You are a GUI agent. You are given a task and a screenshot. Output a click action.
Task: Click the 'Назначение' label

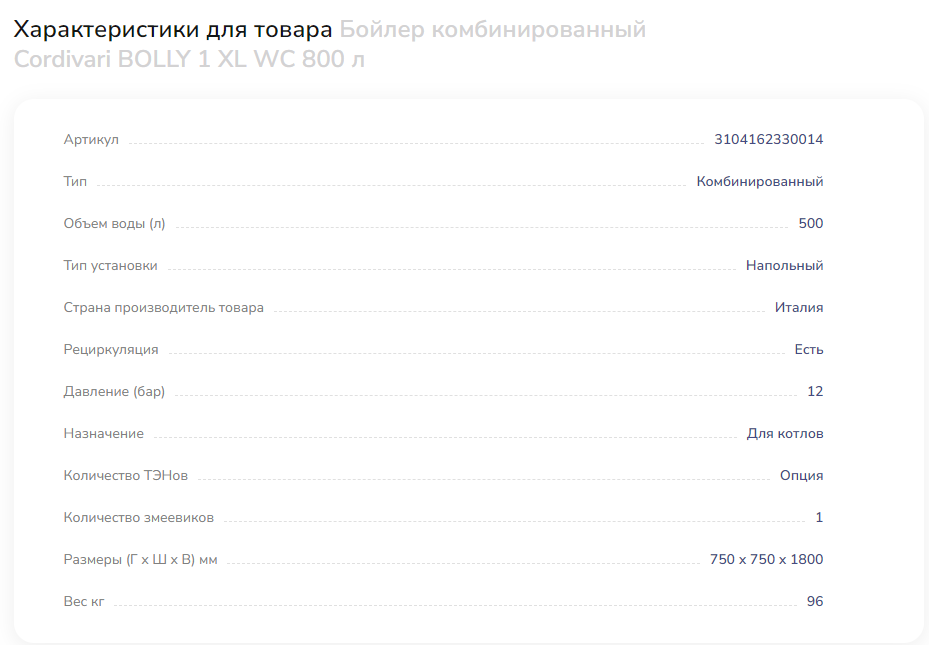[104, 434]
